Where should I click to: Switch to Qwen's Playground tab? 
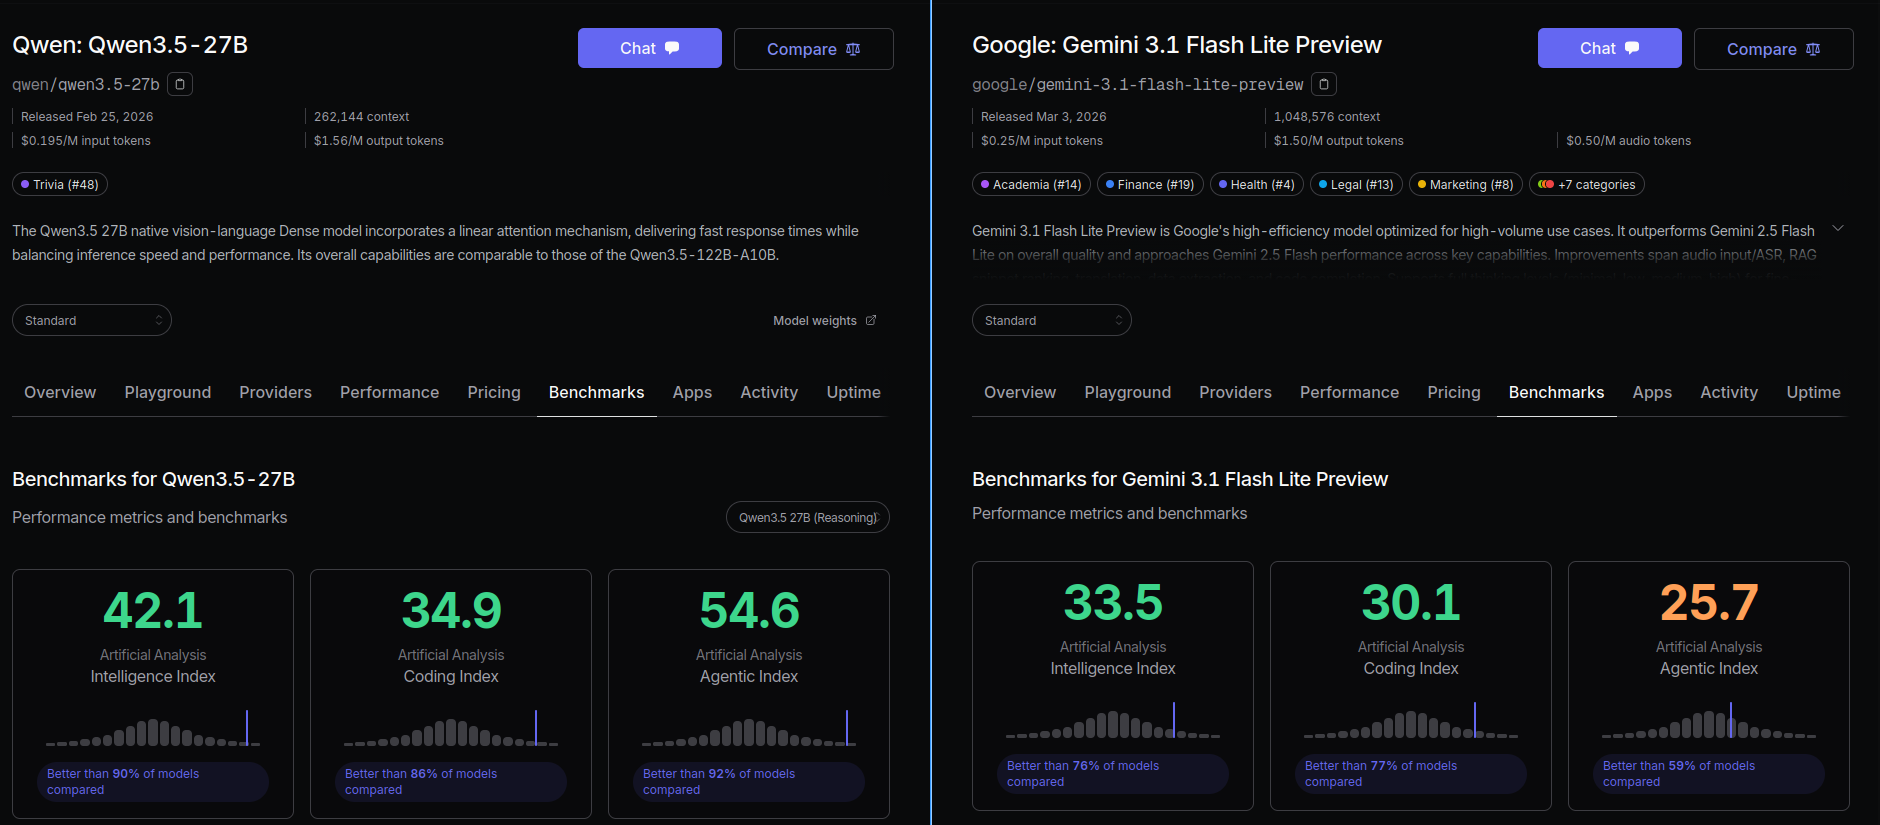(168, 393)
